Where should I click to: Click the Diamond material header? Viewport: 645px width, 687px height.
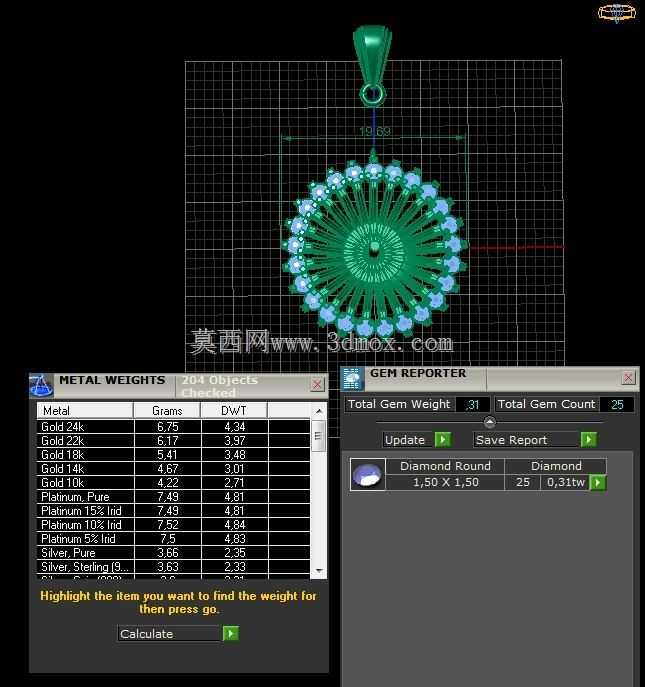pos(556,466)
